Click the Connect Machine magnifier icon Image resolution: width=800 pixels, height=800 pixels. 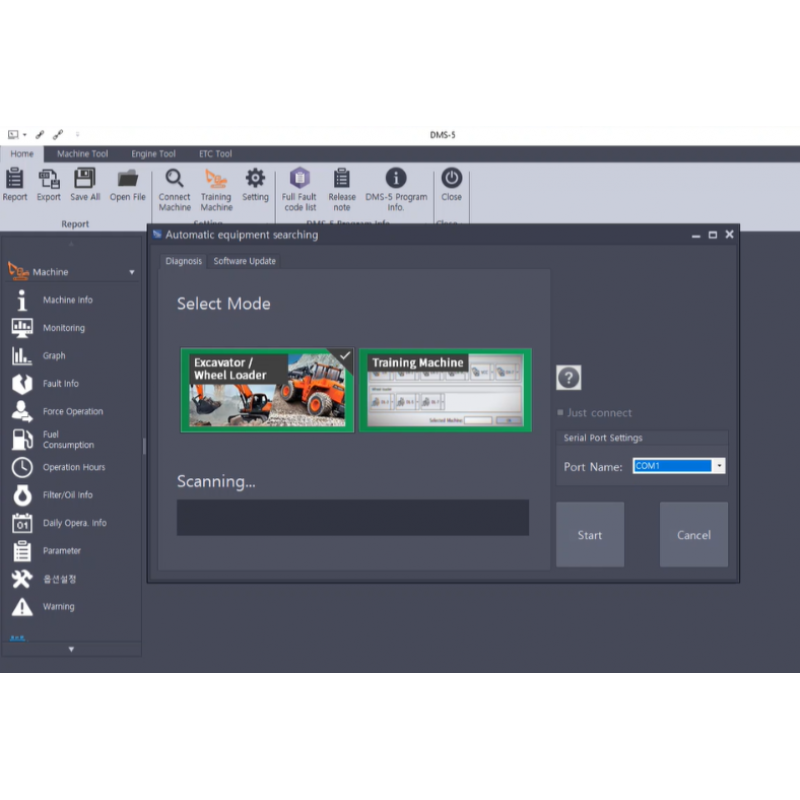(174, 179)
